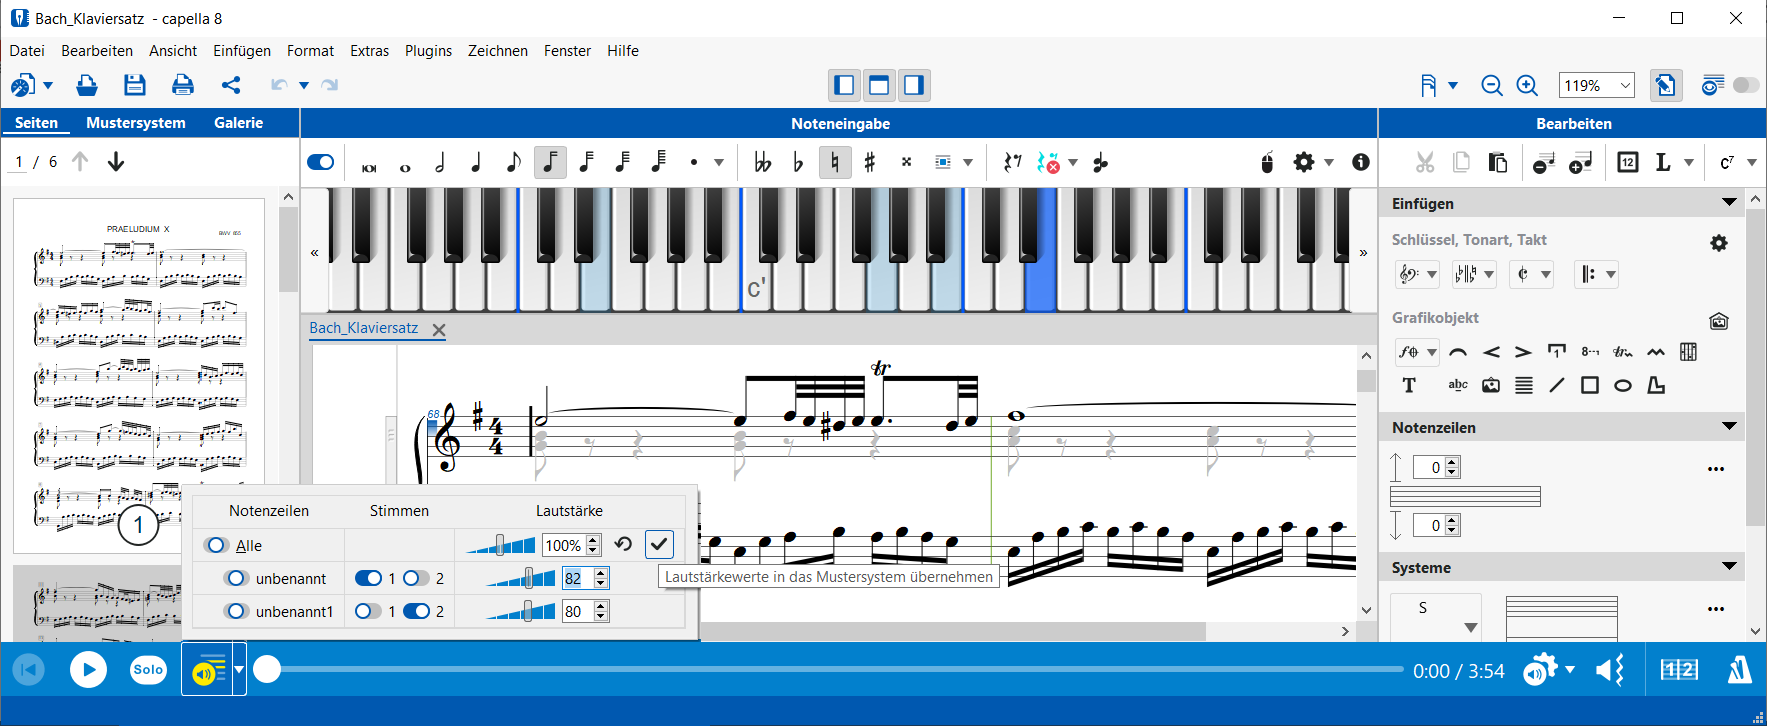Toggle staff unbenannt playback switch

coord(236,578)
